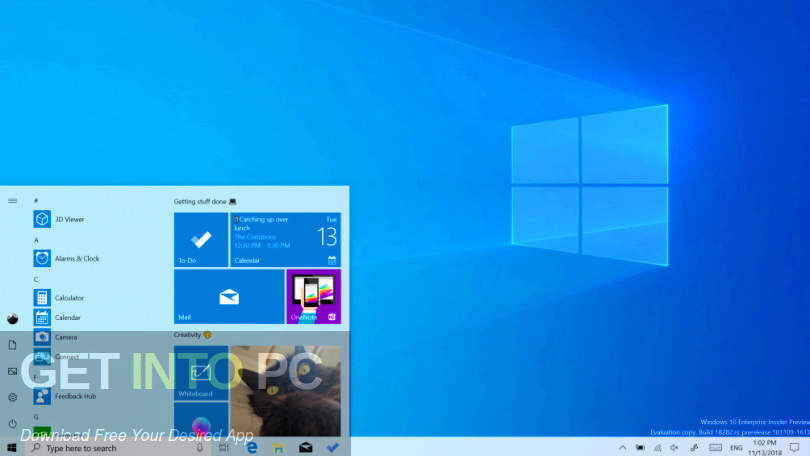Open the OneNote tile
The image size is (810, 456).
point(314,296)
